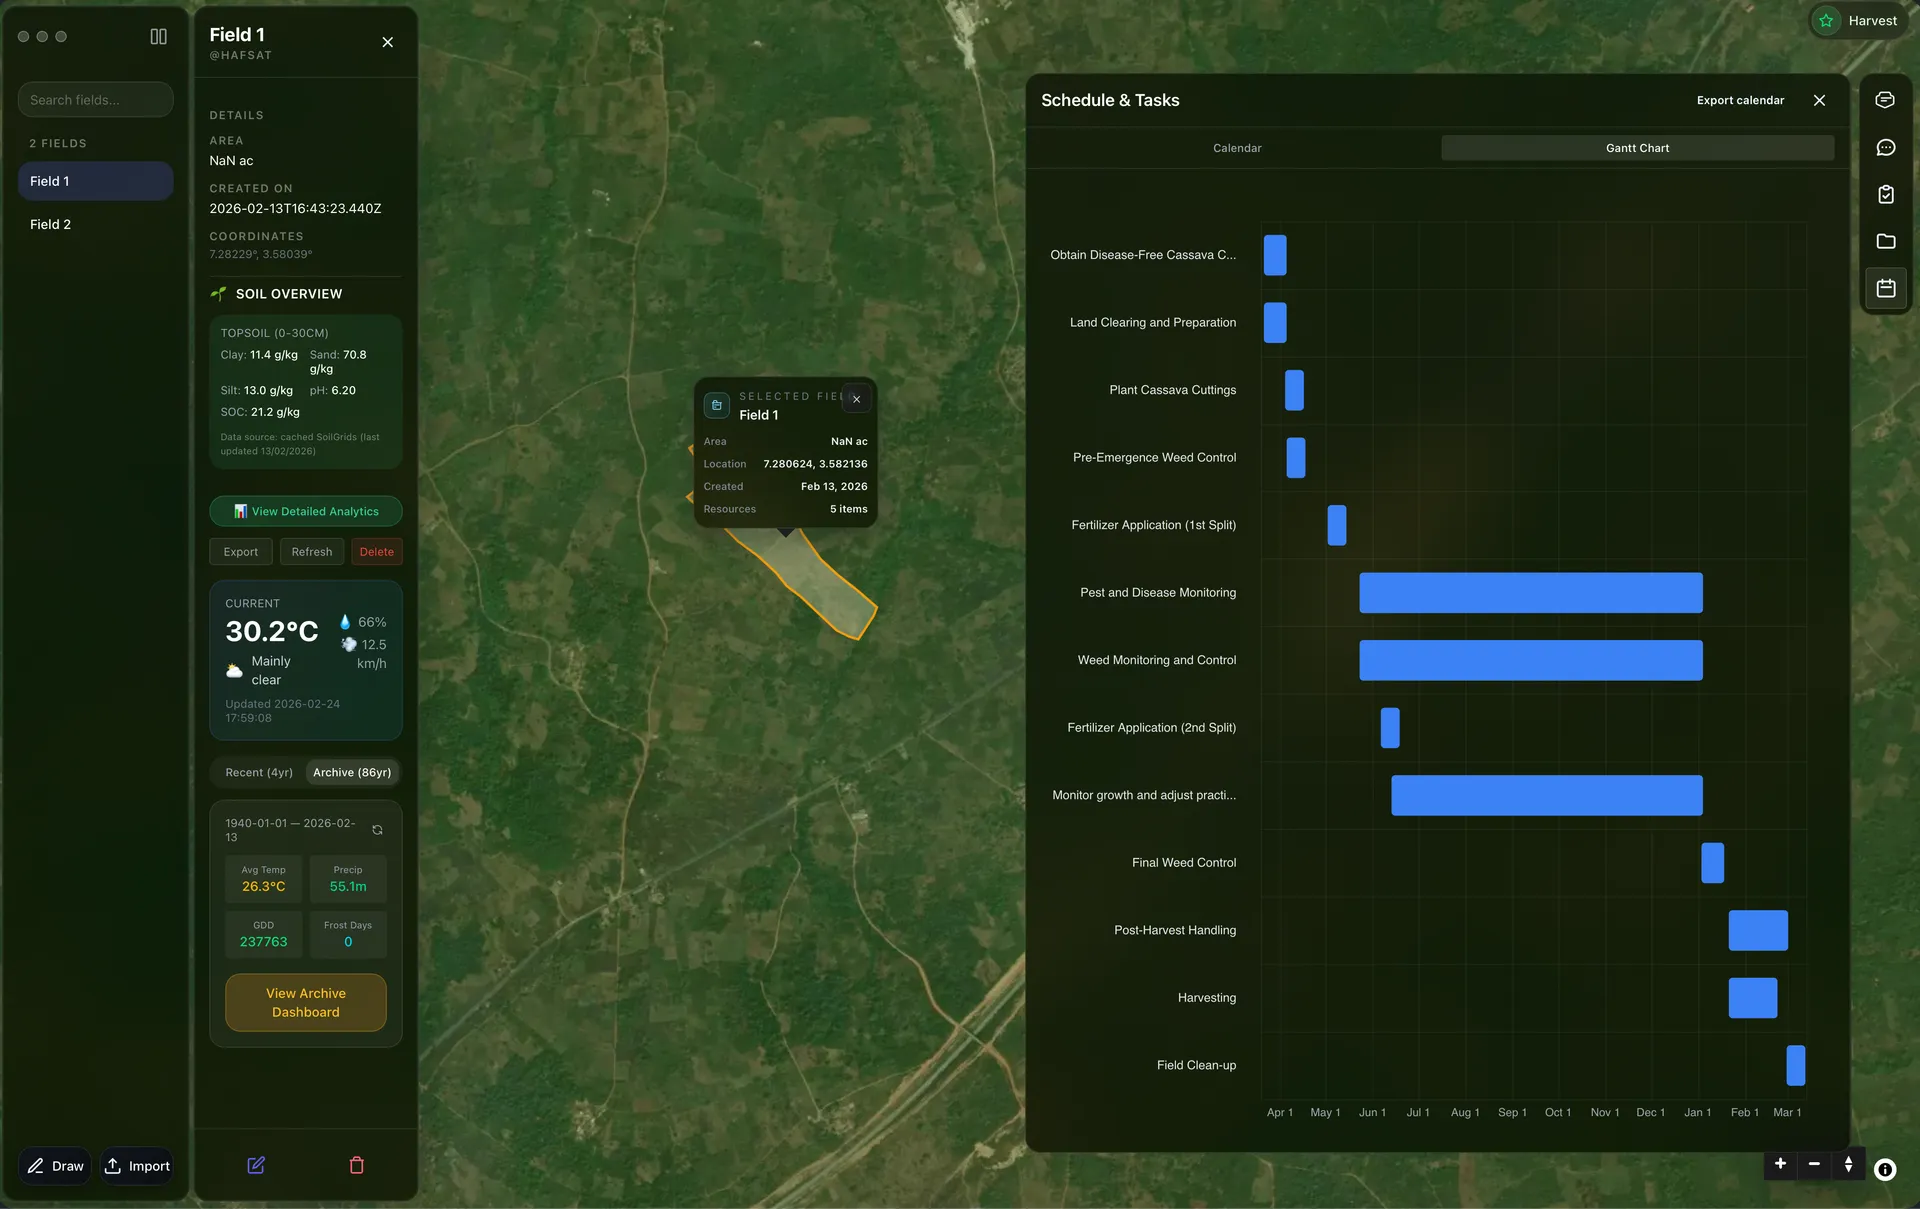
Task: Click the Pest and Disease Monitoring Gantt bar
Action: 1530,593
